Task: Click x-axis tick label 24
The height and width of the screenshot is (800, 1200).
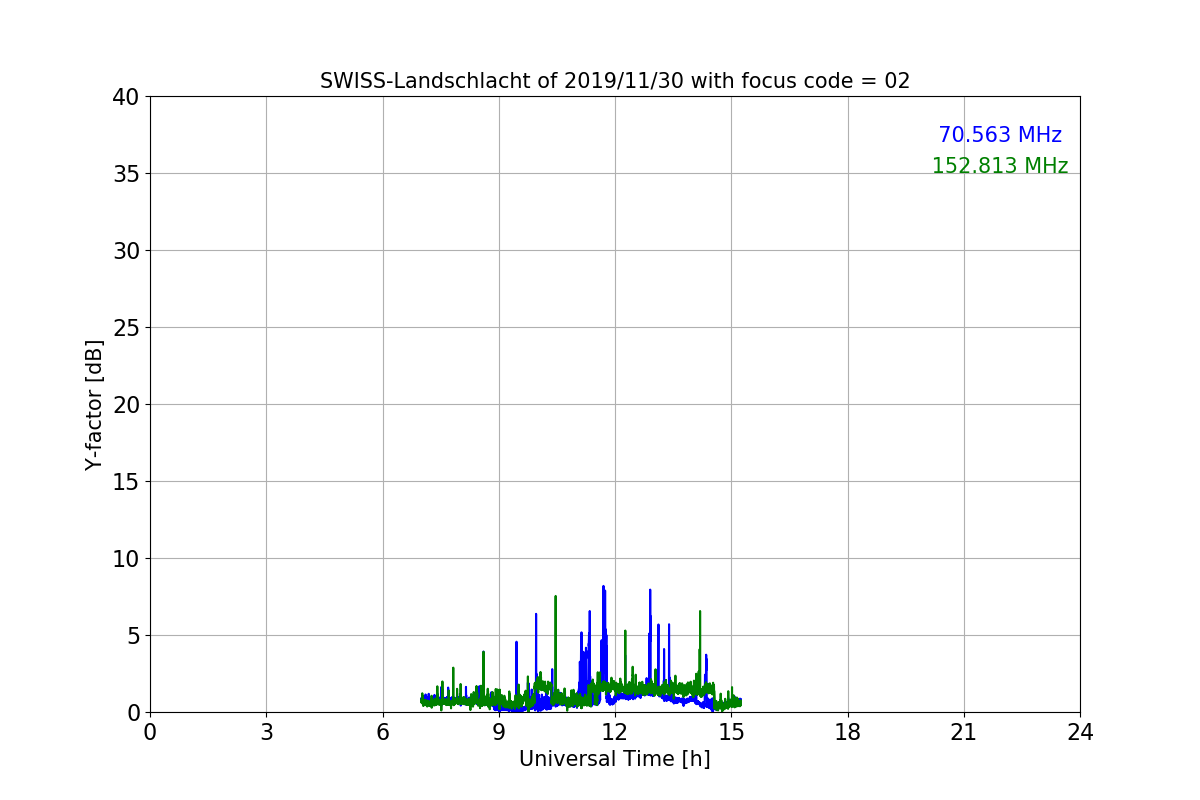Action: pyautogui.click(x=1080, y=732)
